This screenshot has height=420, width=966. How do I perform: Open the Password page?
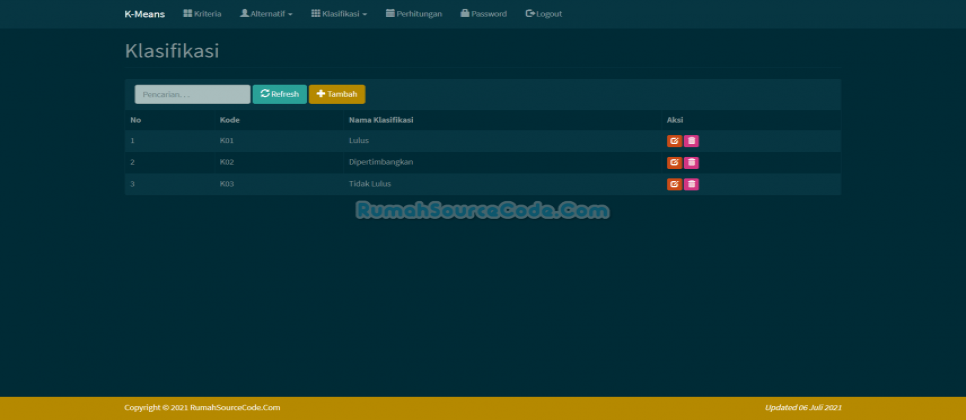[484, 14]
